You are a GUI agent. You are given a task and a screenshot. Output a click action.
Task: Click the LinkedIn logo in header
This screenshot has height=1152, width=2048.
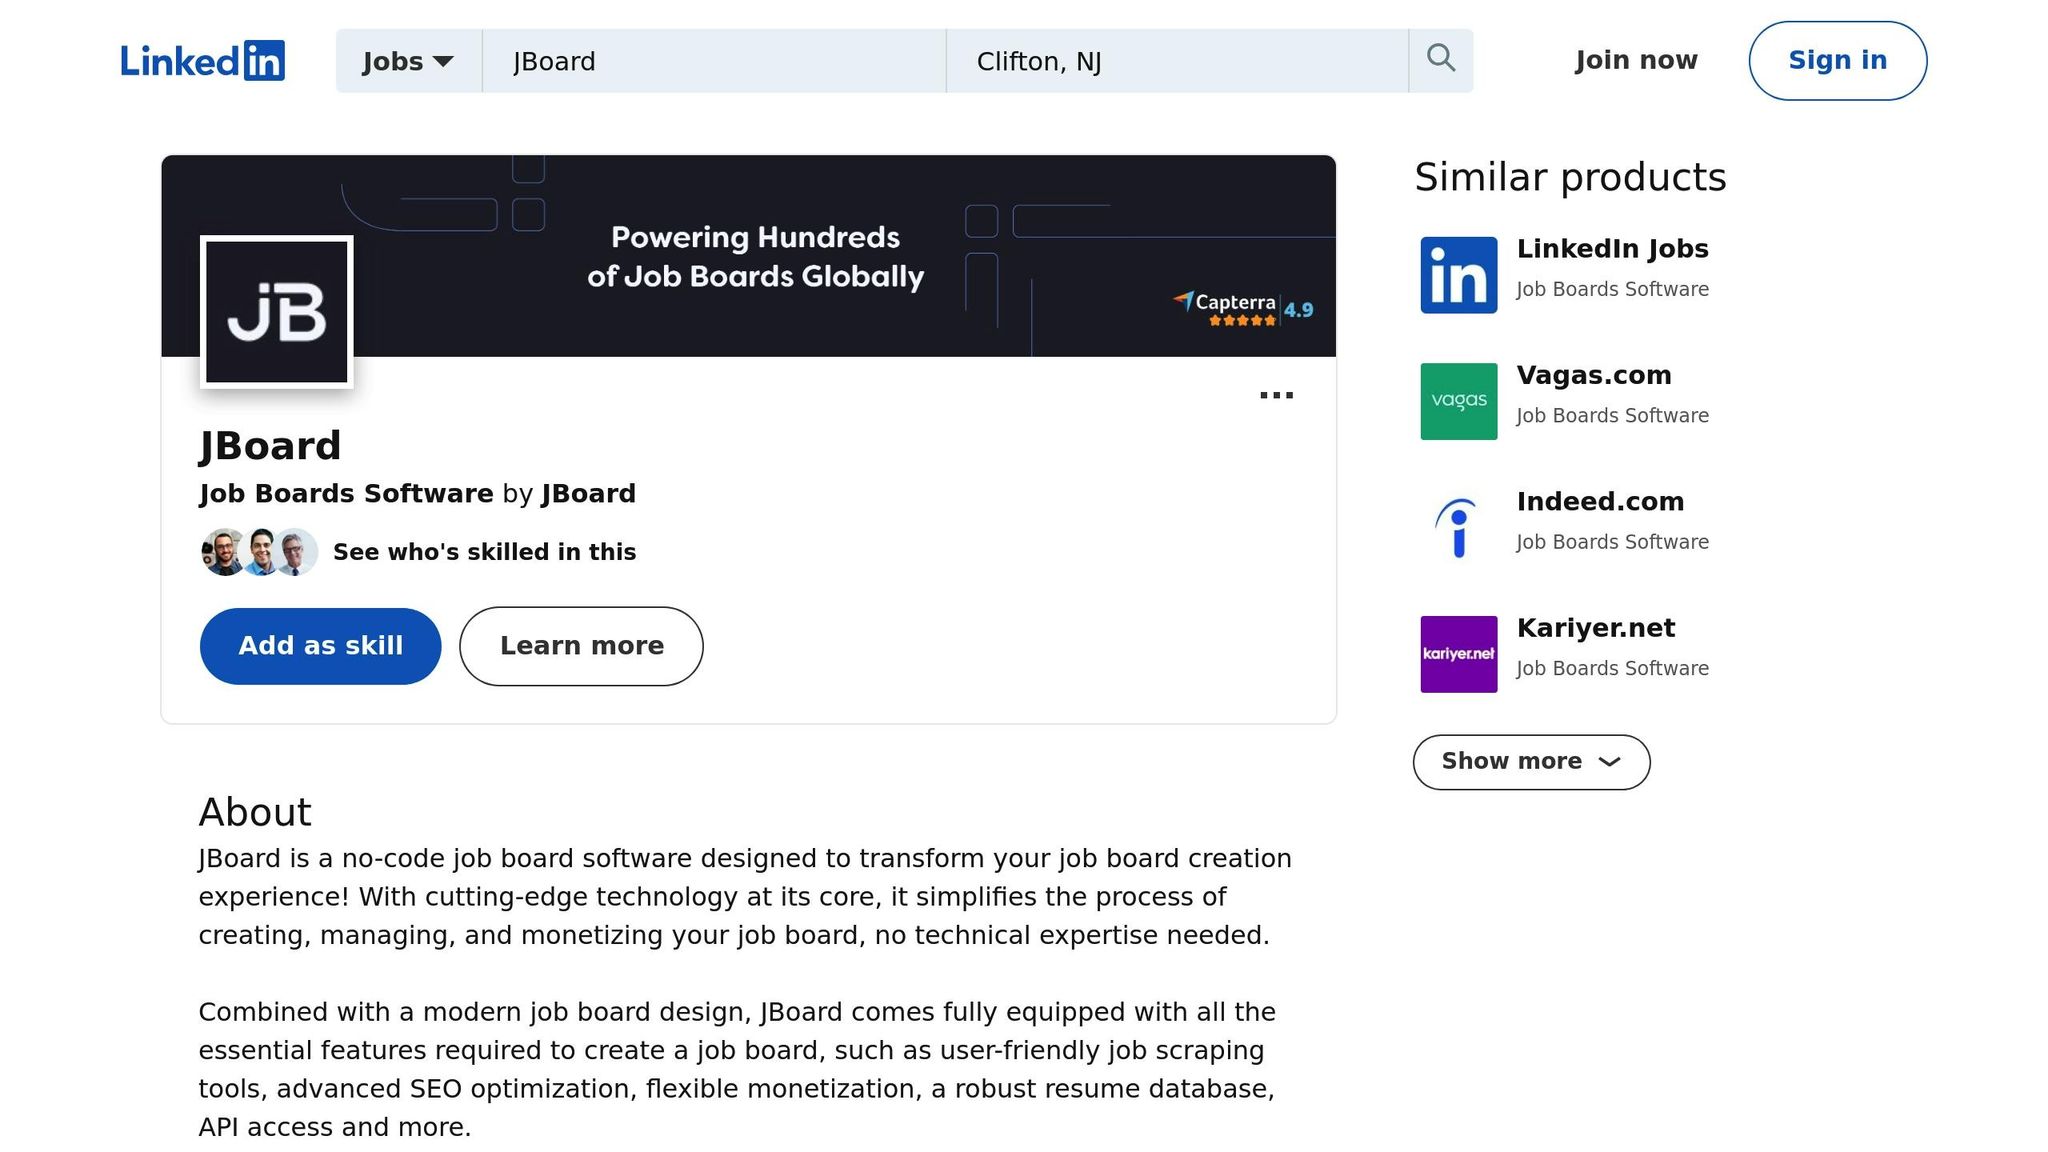pos(202,61)
